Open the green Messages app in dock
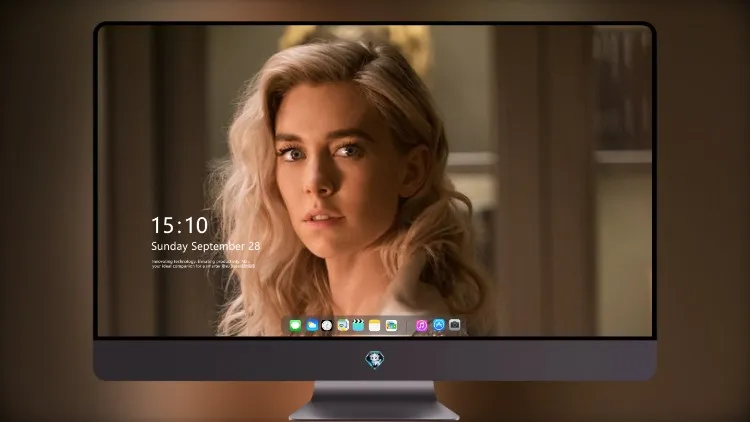Screen dimensions: 750x422 [295, 325]
